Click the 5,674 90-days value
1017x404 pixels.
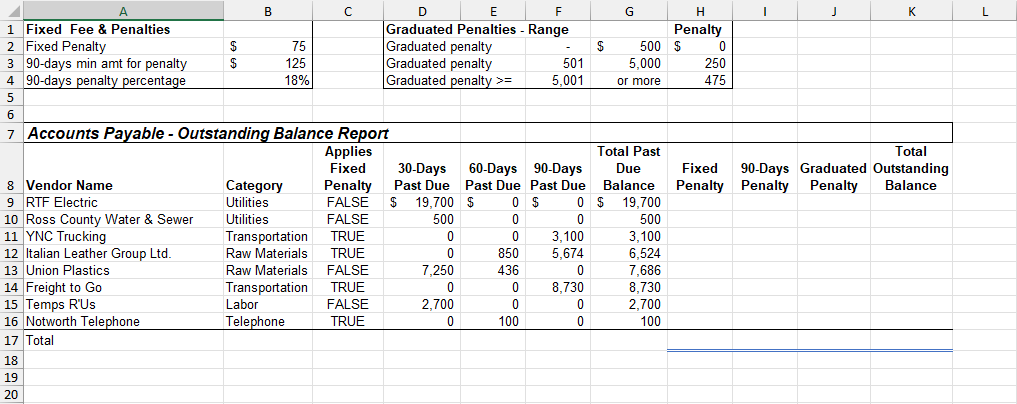pyautogui.click(x=558, y=253)
